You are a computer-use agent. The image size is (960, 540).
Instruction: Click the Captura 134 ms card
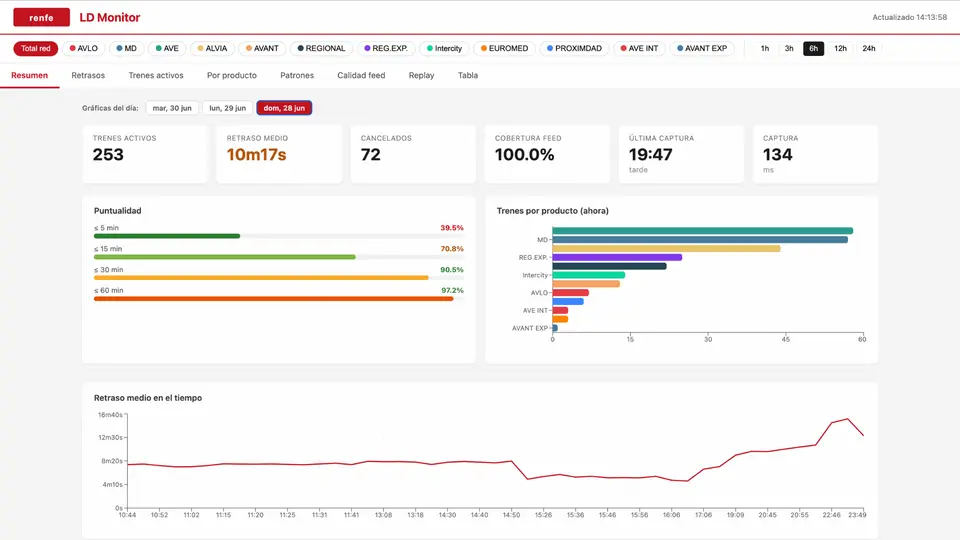pyautogui.click(x=816, y=154)
